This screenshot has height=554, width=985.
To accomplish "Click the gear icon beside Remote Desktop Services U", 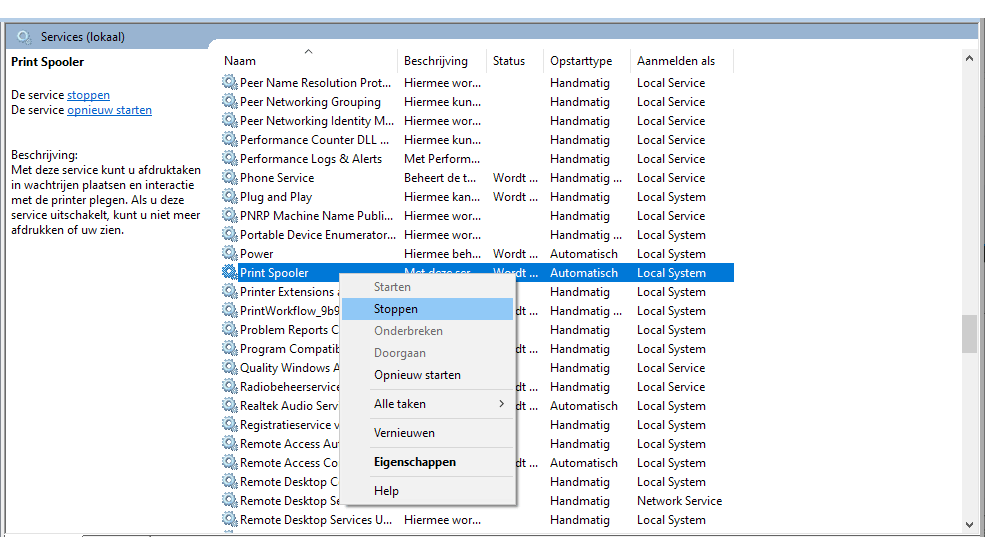I will pyautogui.click(x=229, y=519).
